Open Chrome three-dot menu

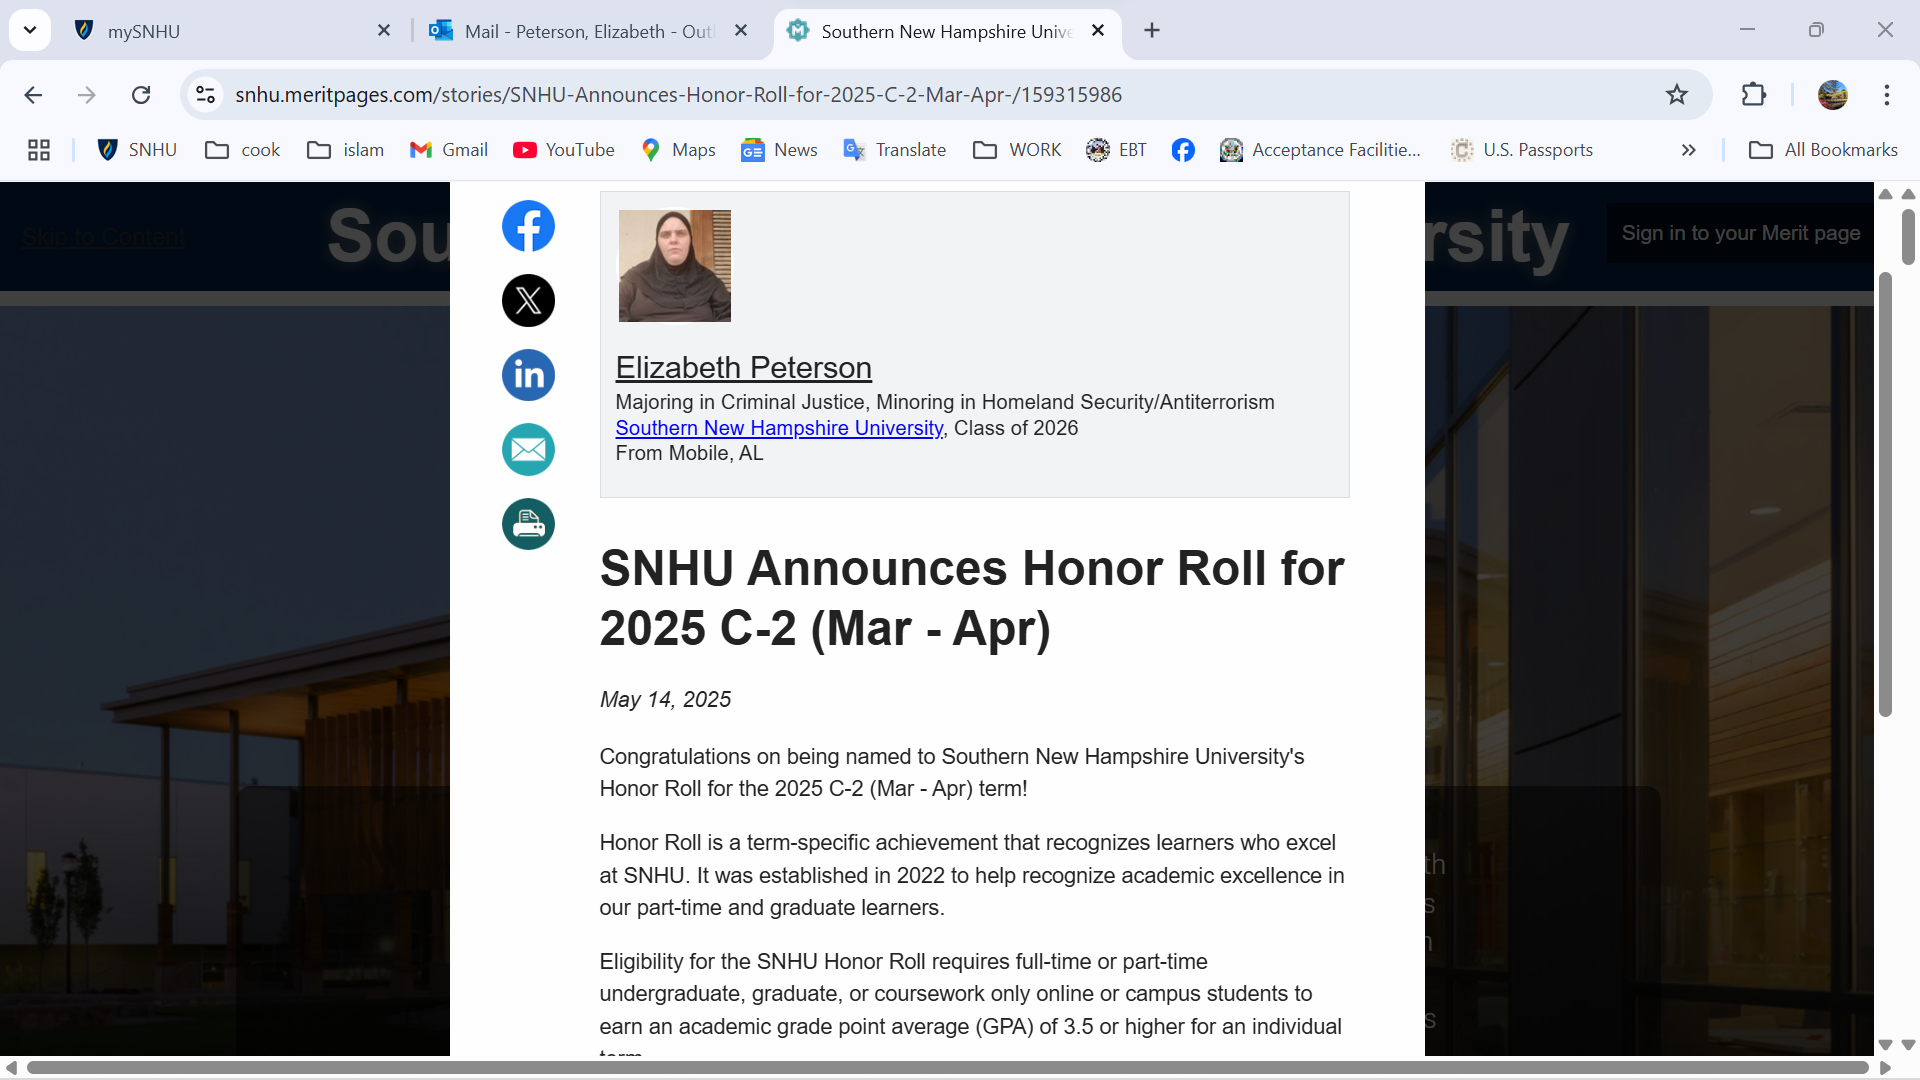(x=1887, y=95)
